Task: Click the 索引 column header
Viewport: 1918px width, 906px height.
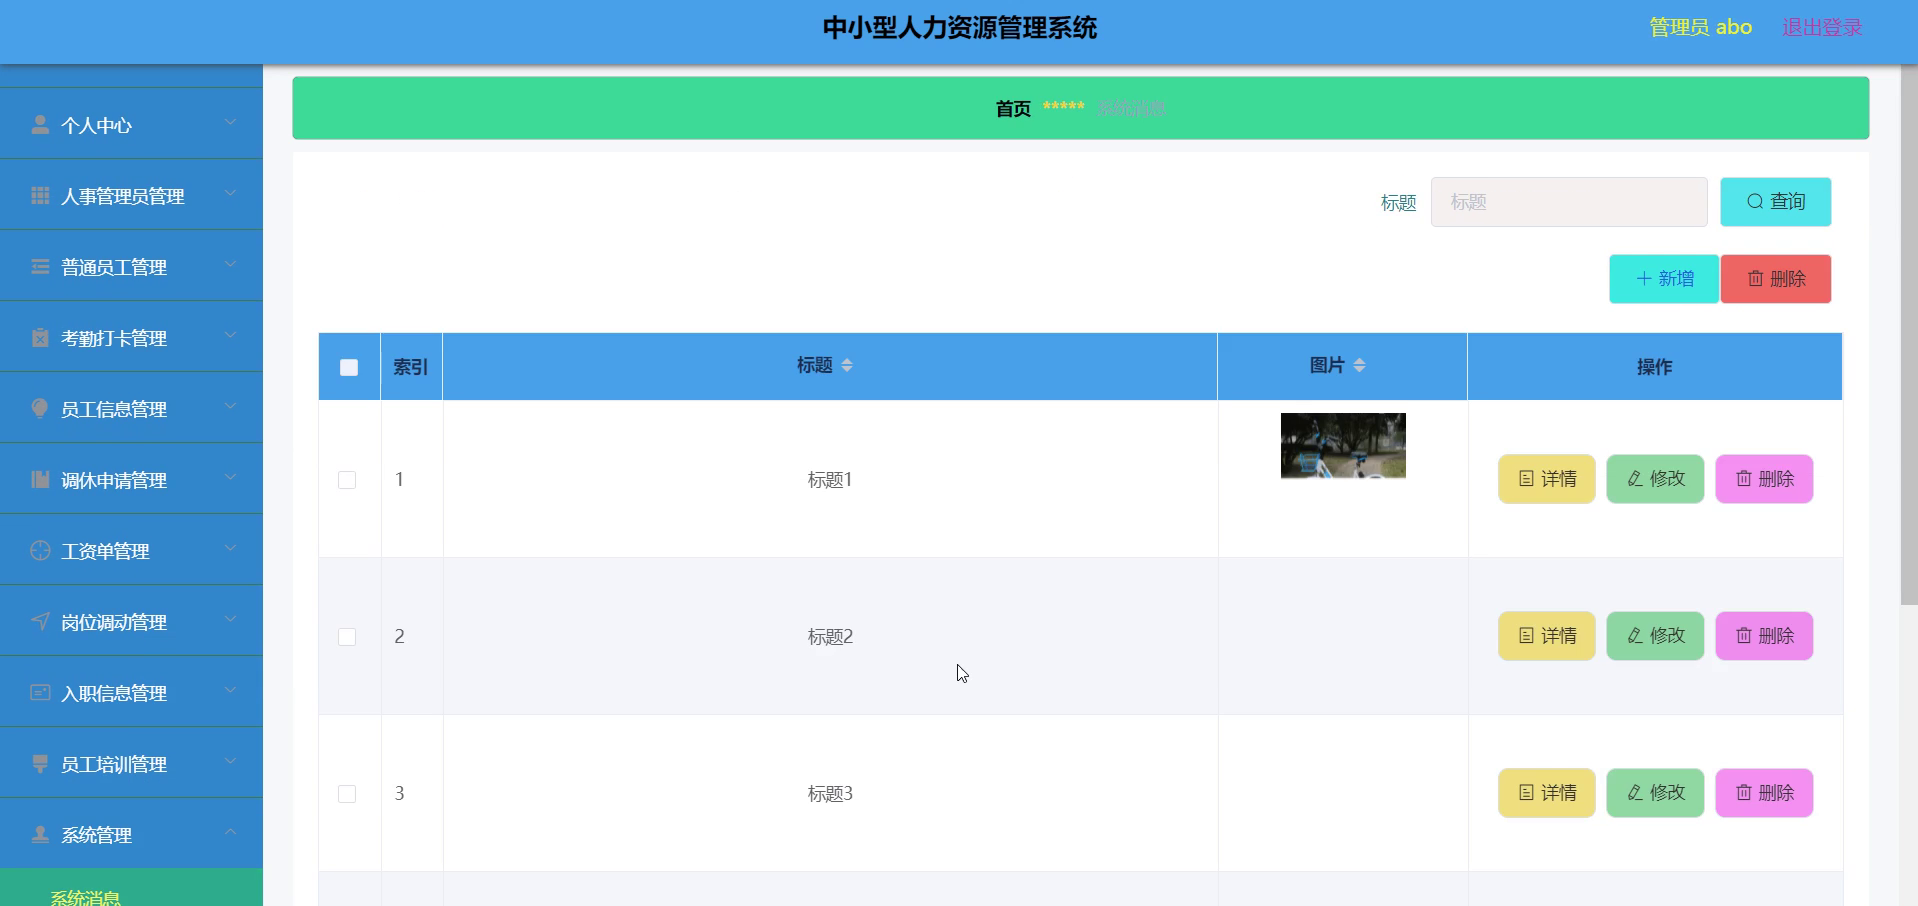Action: pos(411,367)
